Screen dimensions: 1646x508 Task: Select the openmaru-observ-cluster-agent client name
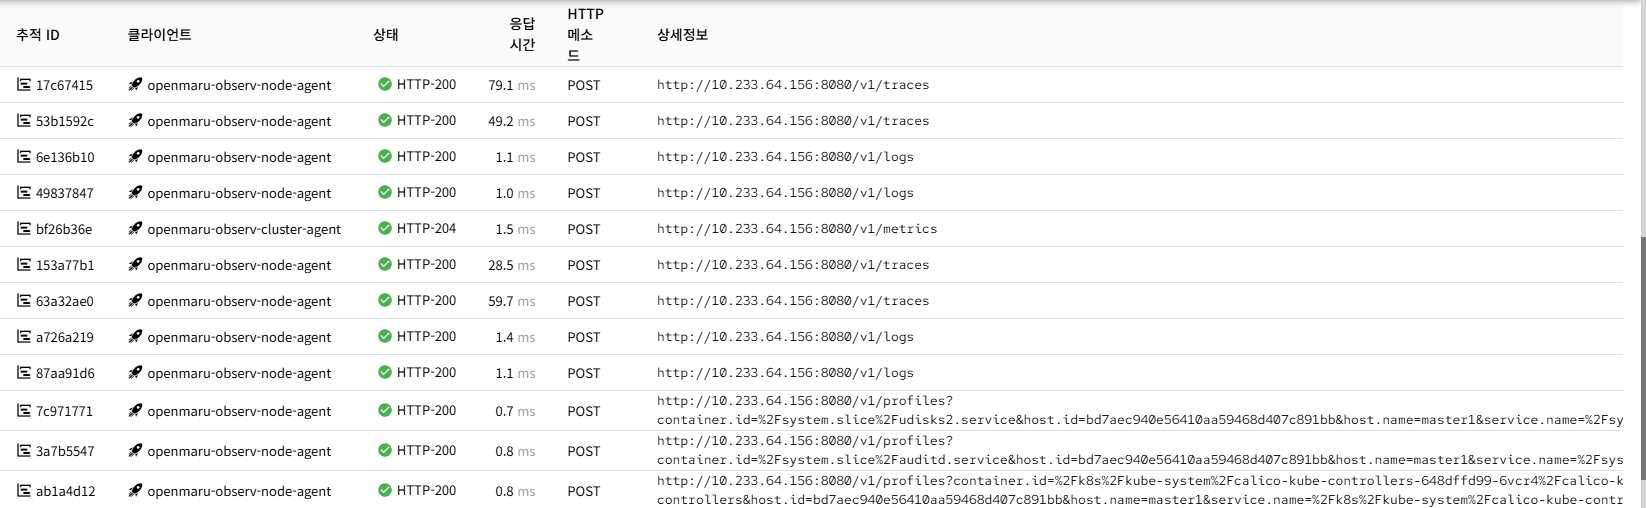[243, 229]
